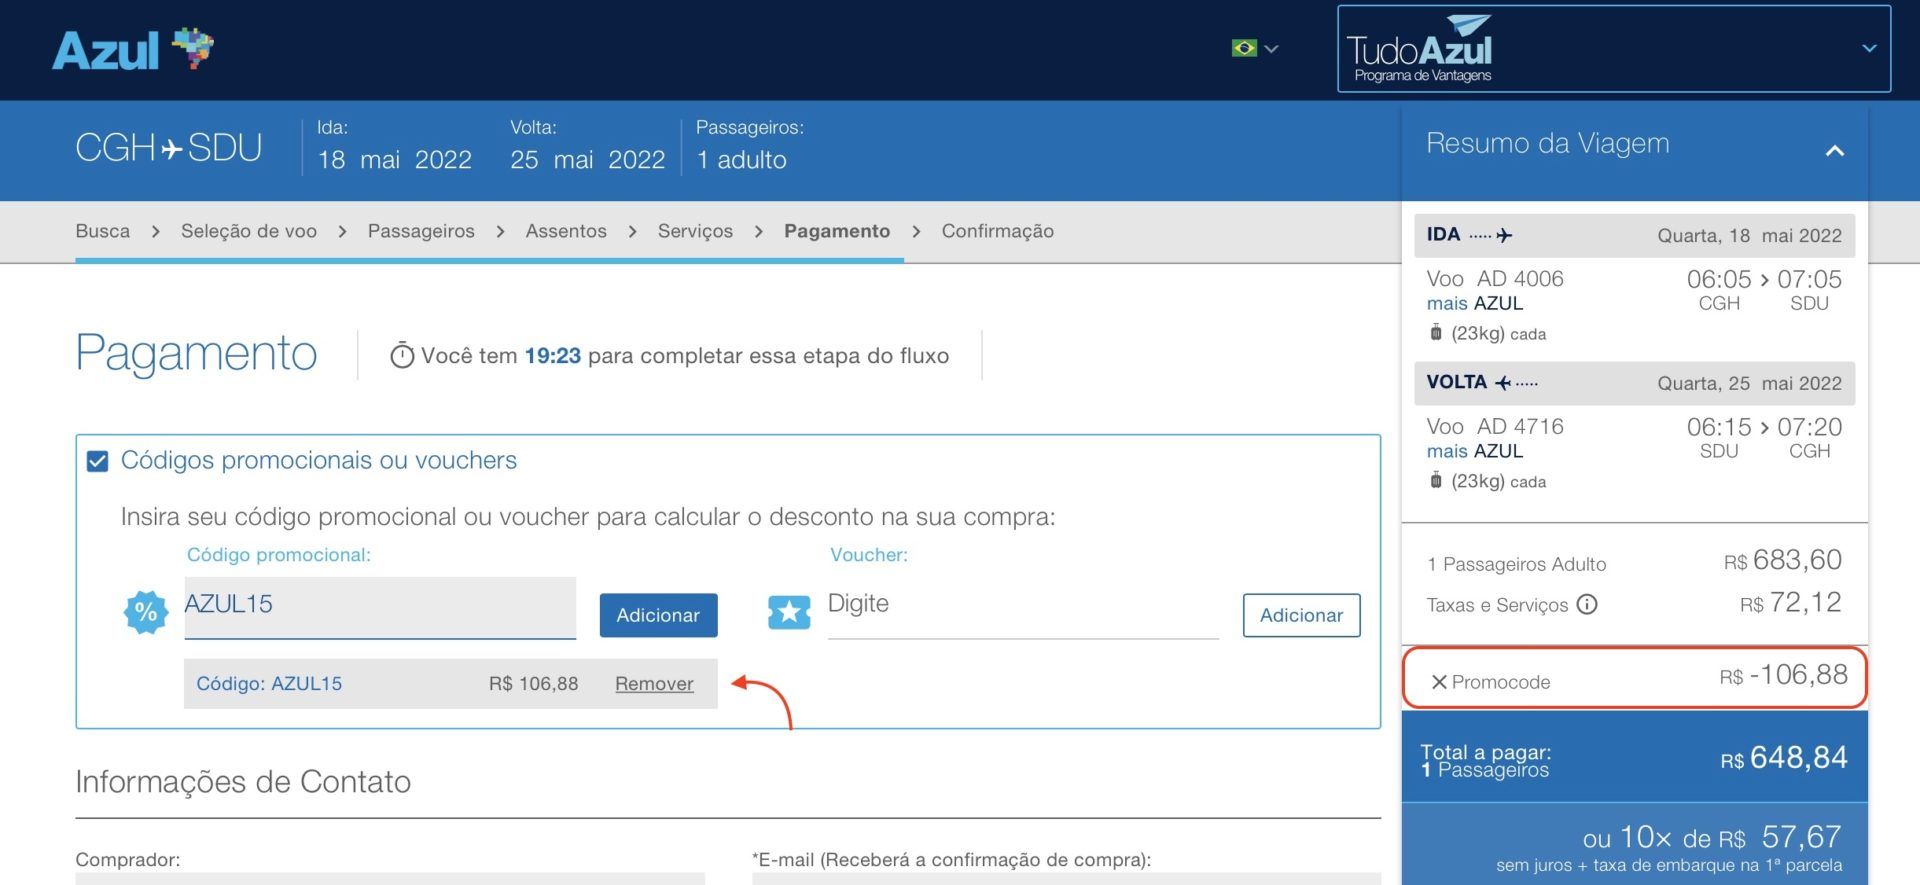Click the baggage icon for flight AD 4006
The image size is (1920, 885).
(x=1436, y=333)
